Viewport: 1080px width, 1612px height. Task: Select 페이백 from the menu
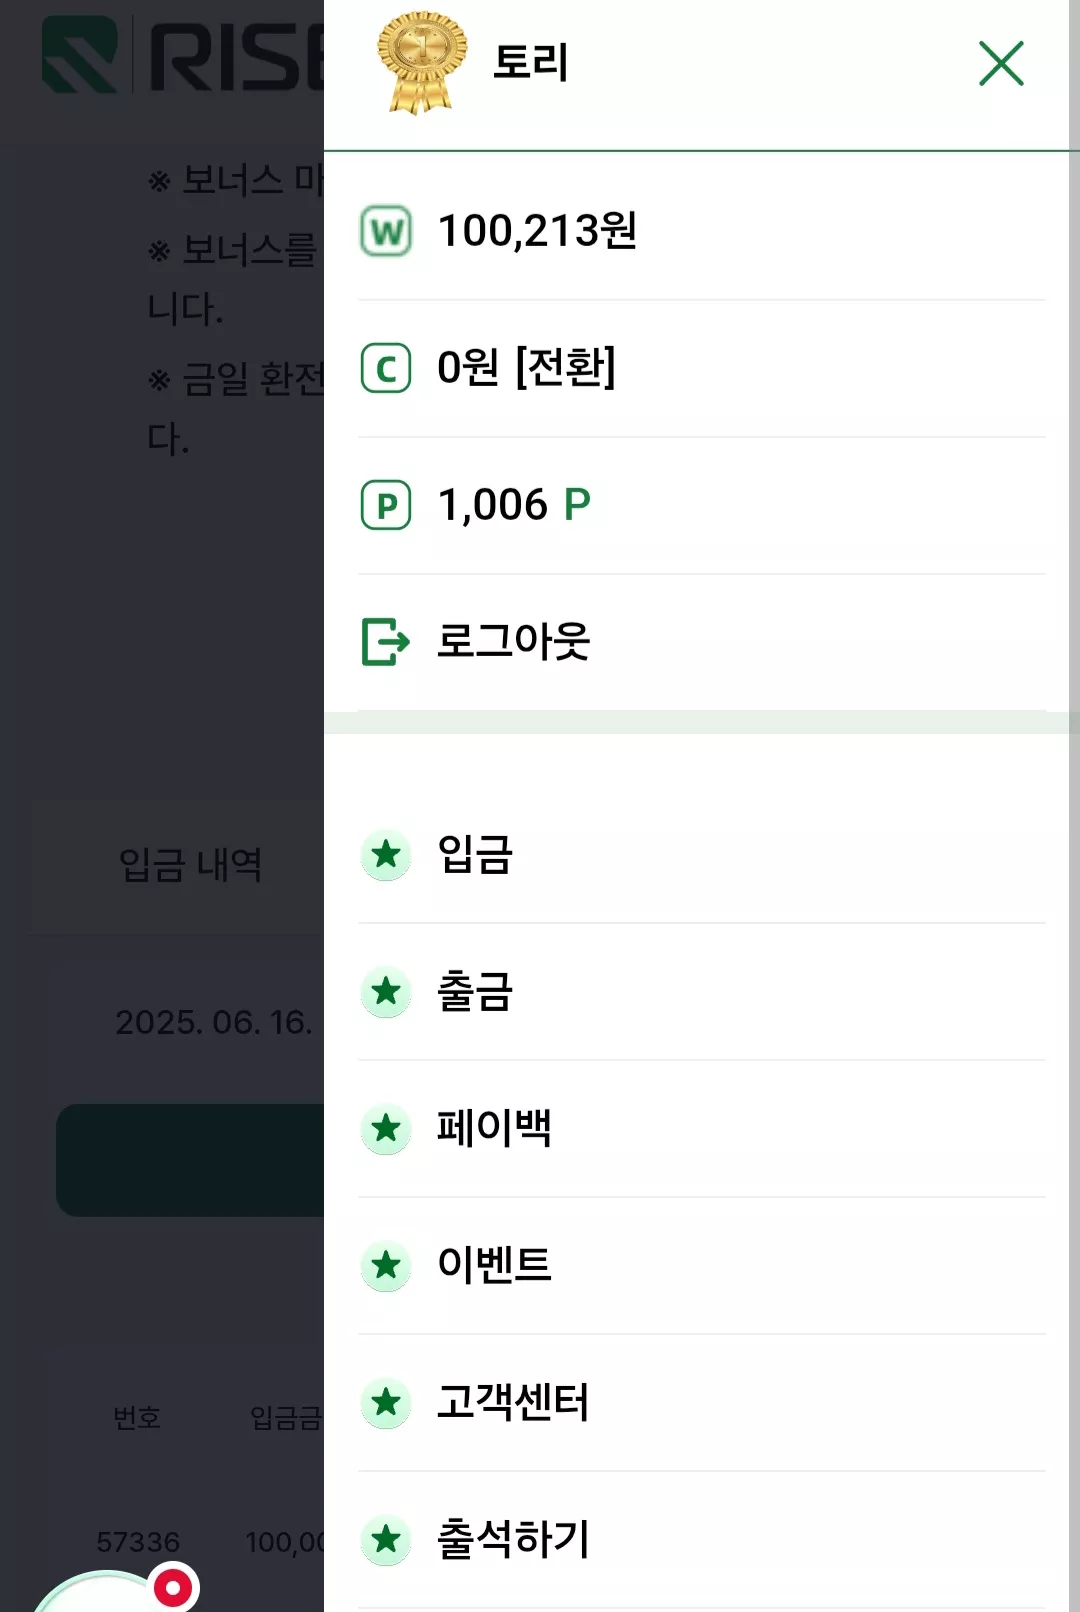pyautogui.click(x=702, y=1129)
